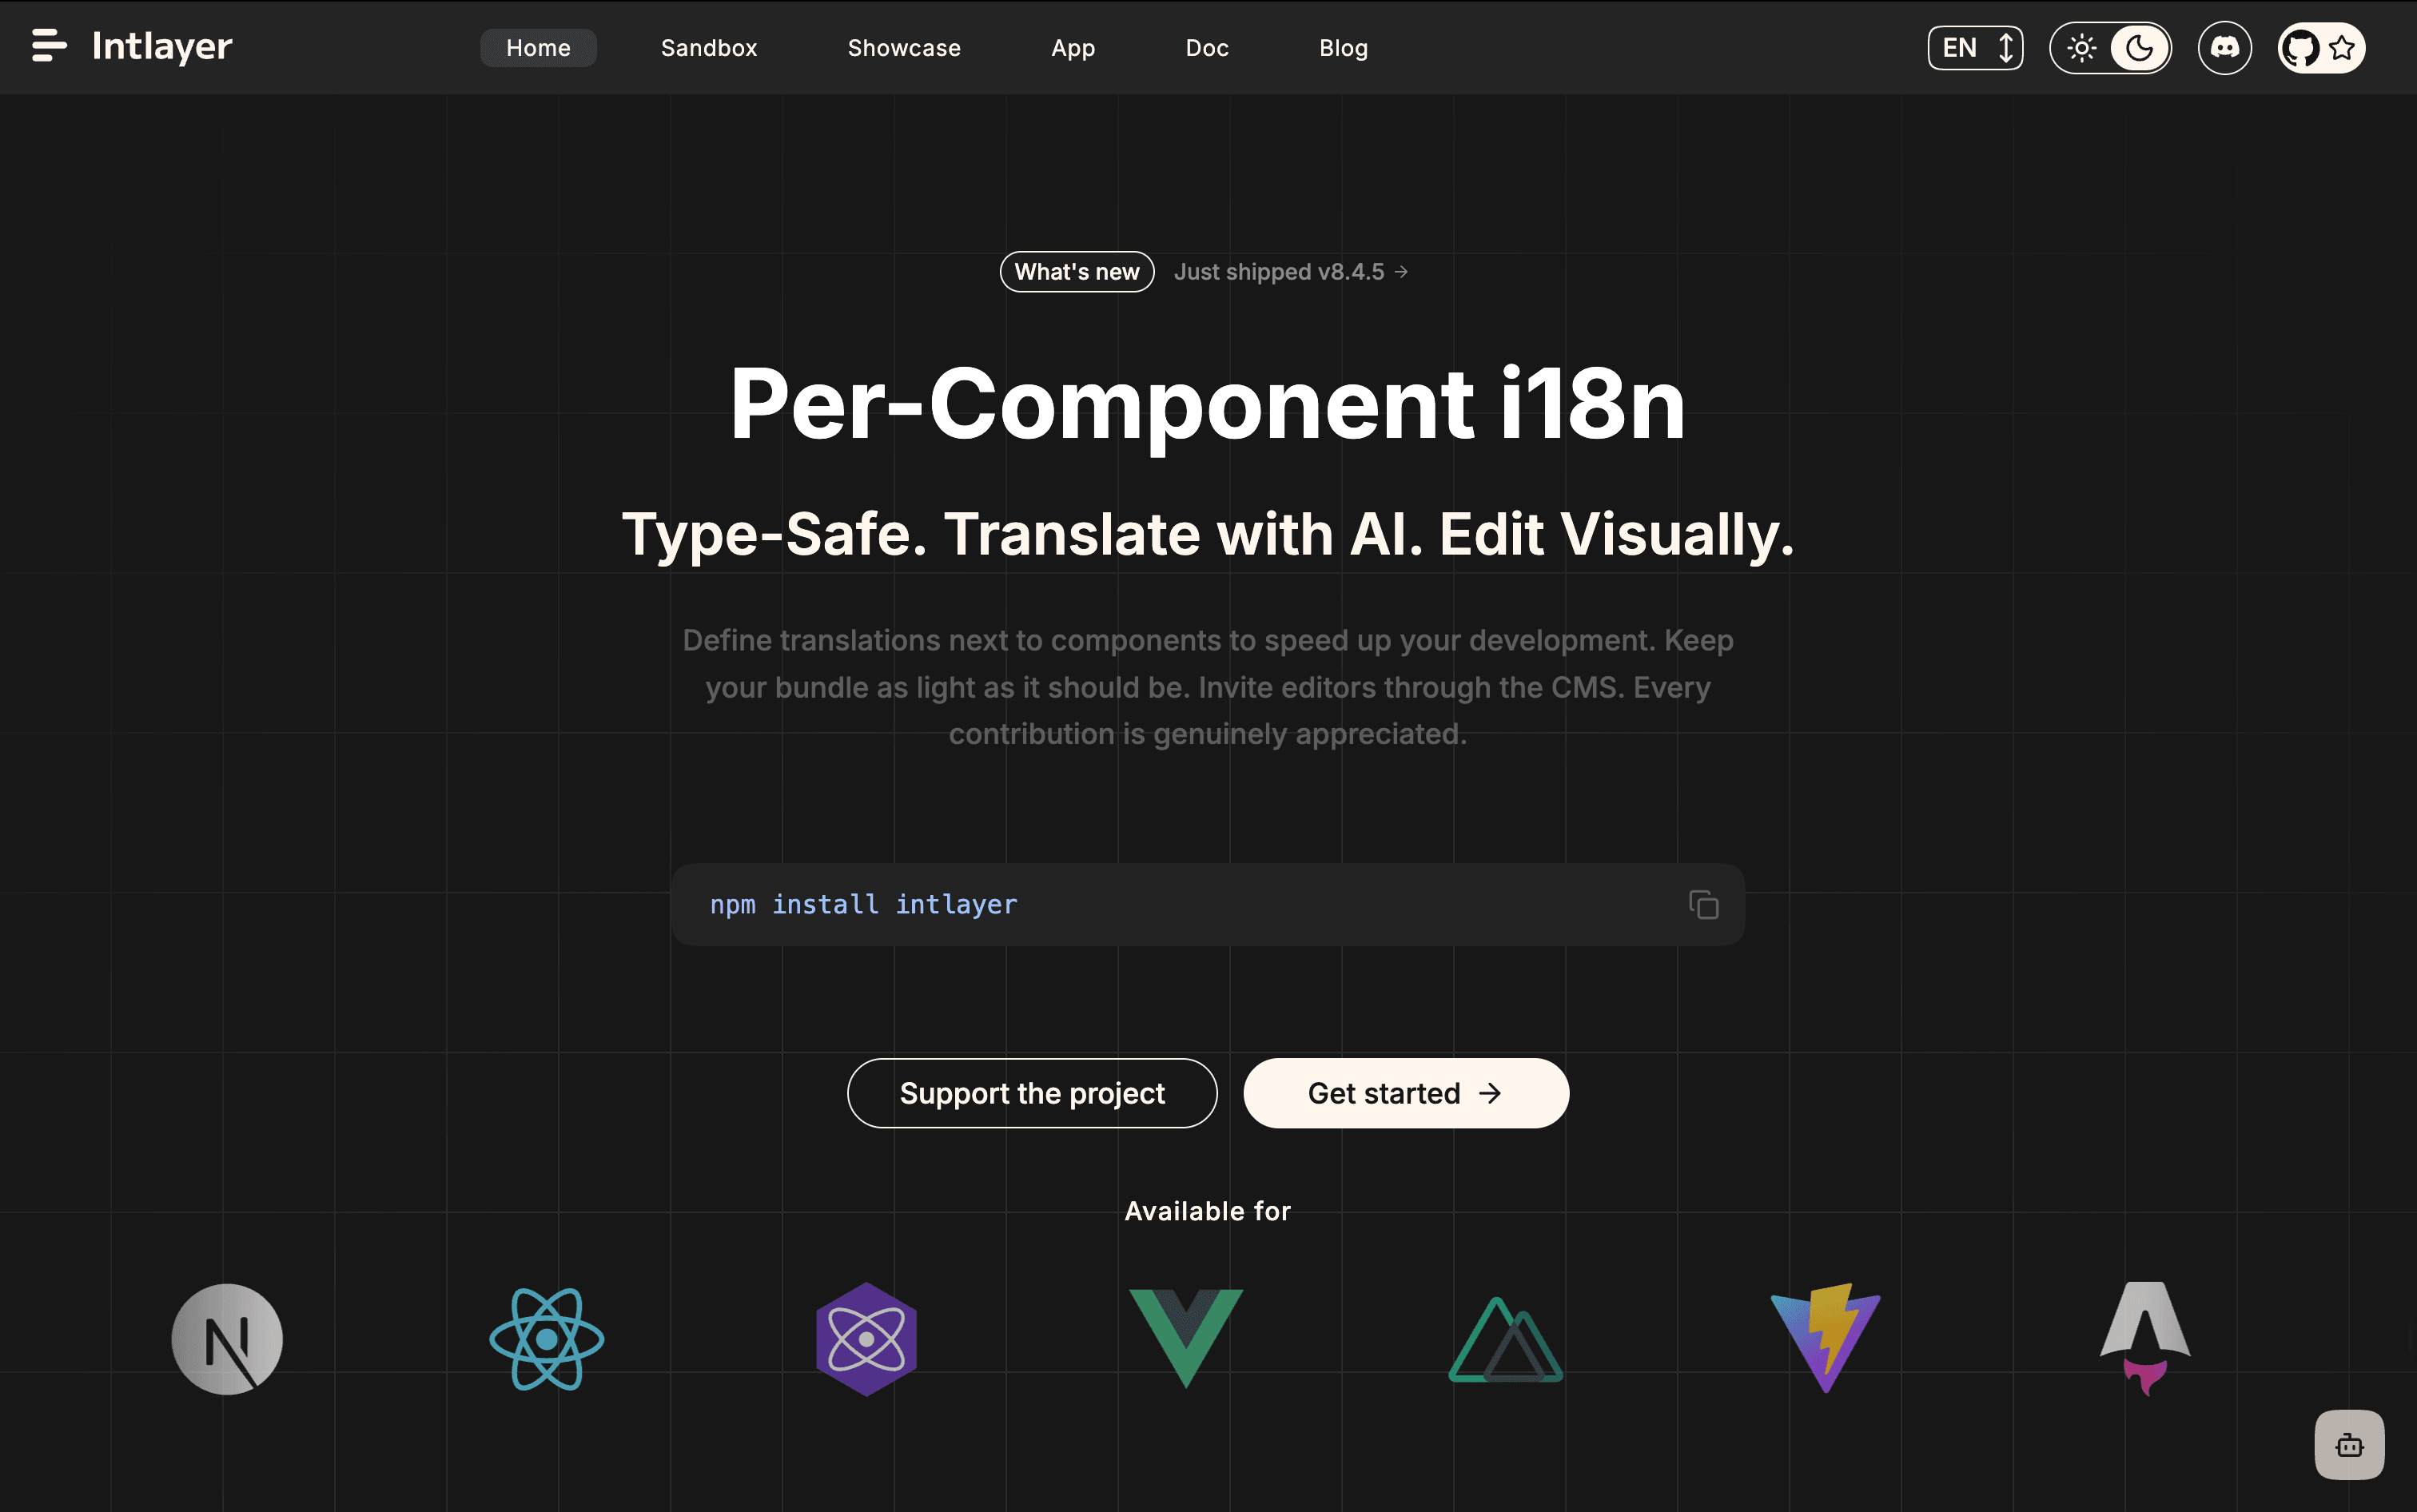Select dark mode moon toggle
This screenshot has height=1512, width=2417.
2139,47
